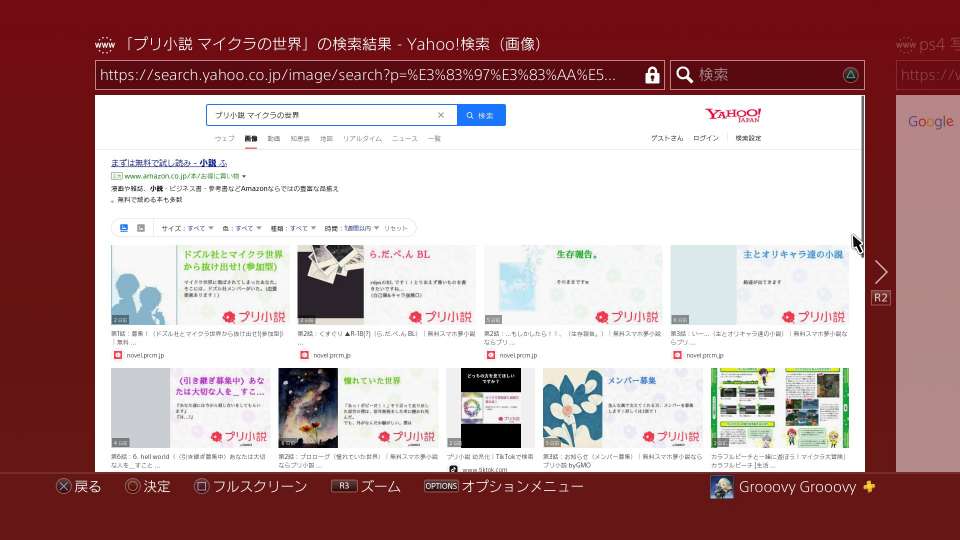
Task: Switch to the ウェブ search tab
Action: coord(225,139)
